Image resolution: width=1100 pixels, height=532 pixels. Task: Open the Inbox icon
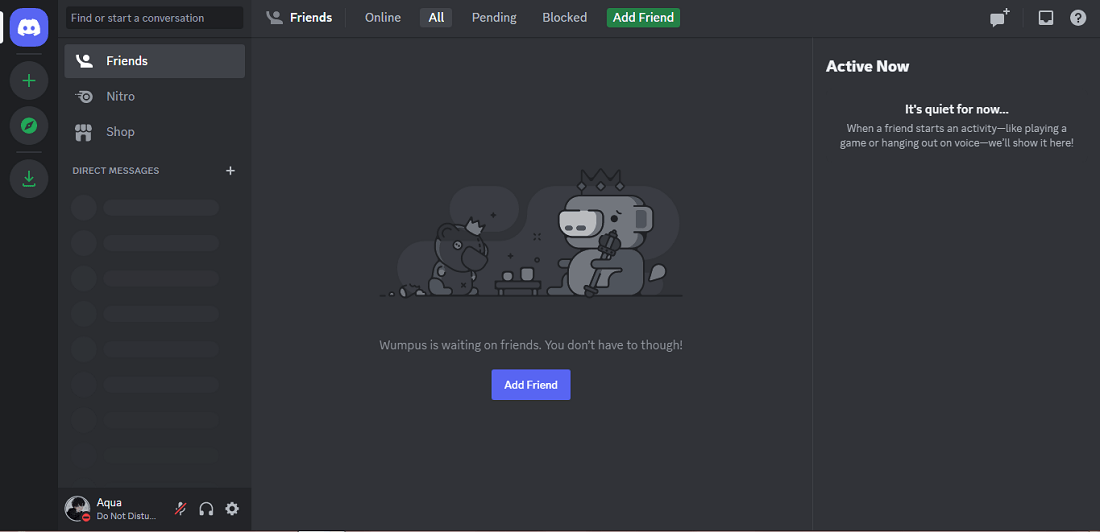1045,18
